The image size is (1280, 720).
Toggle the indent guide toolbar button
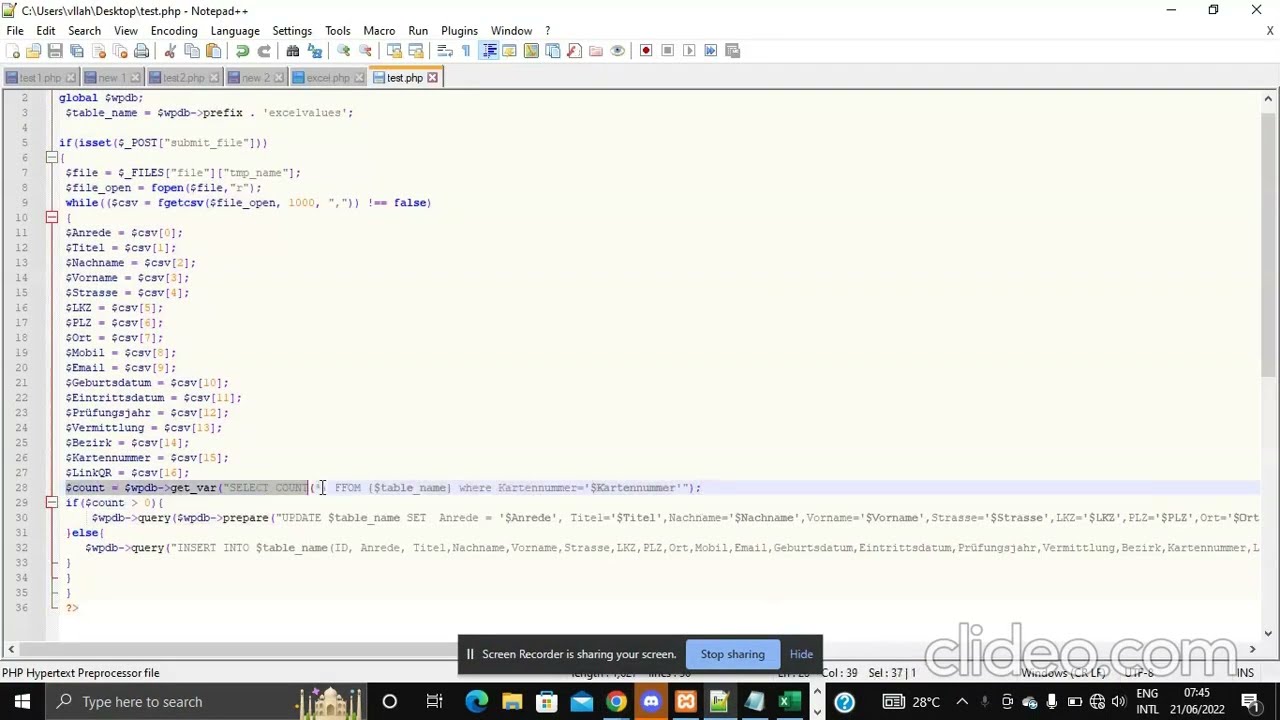point(489,51)
